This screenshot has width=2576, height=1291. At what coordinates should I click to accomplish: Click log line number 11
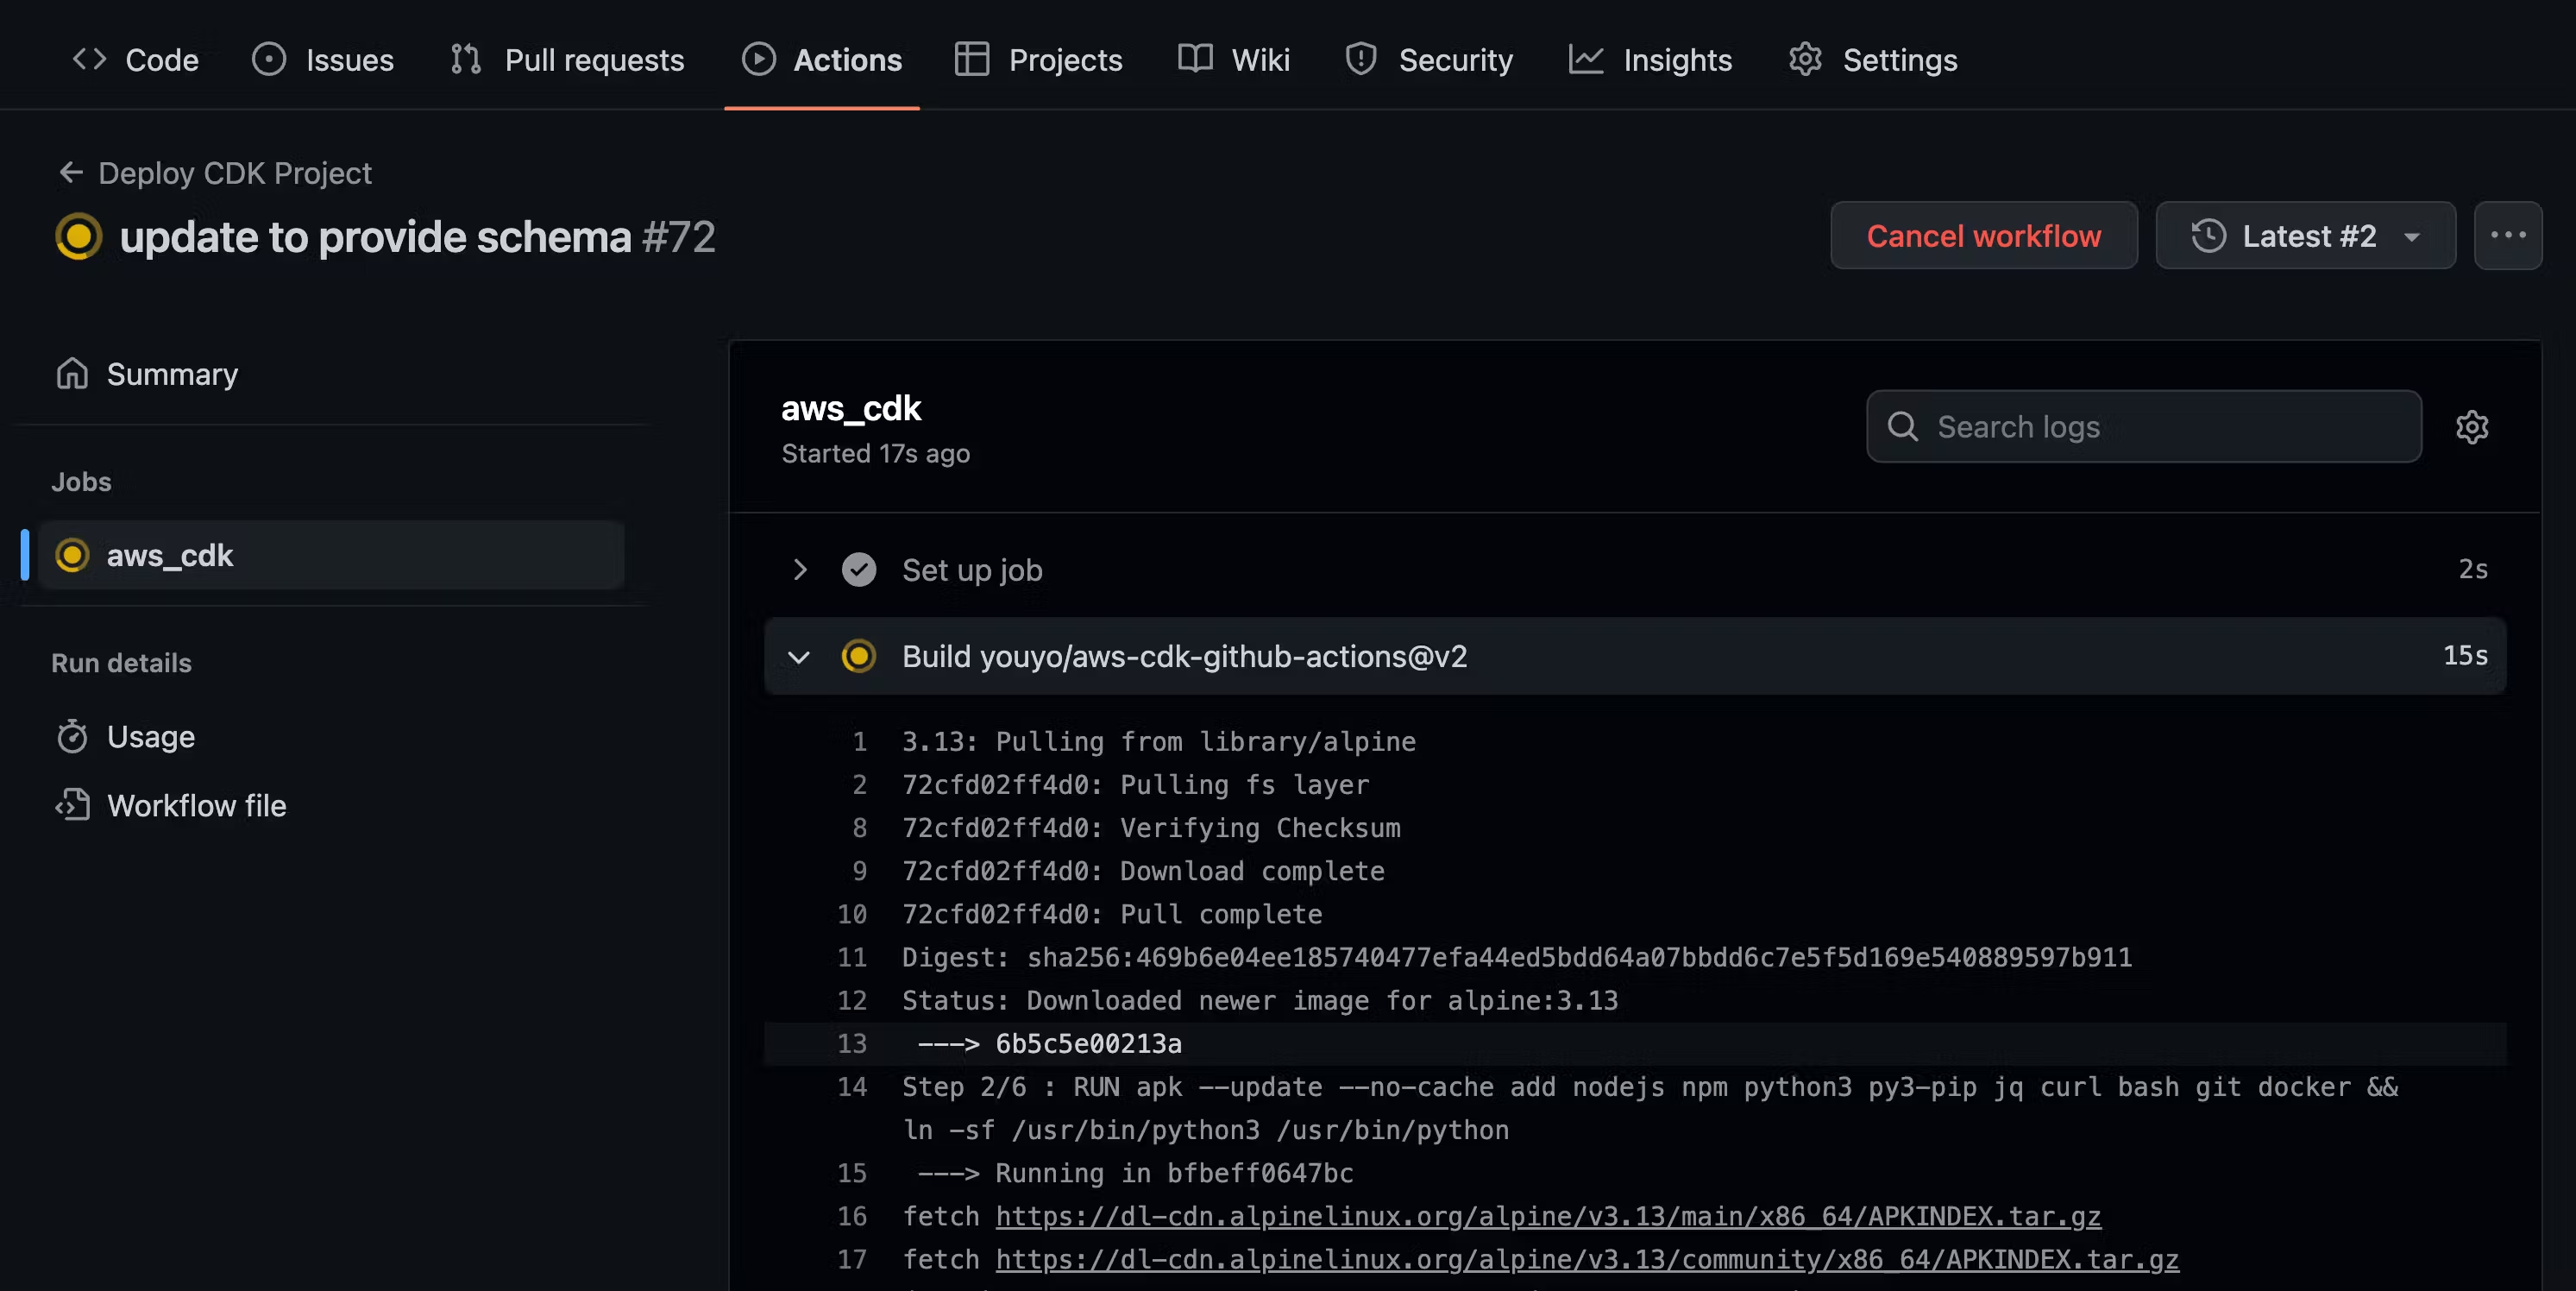(852, 958)
